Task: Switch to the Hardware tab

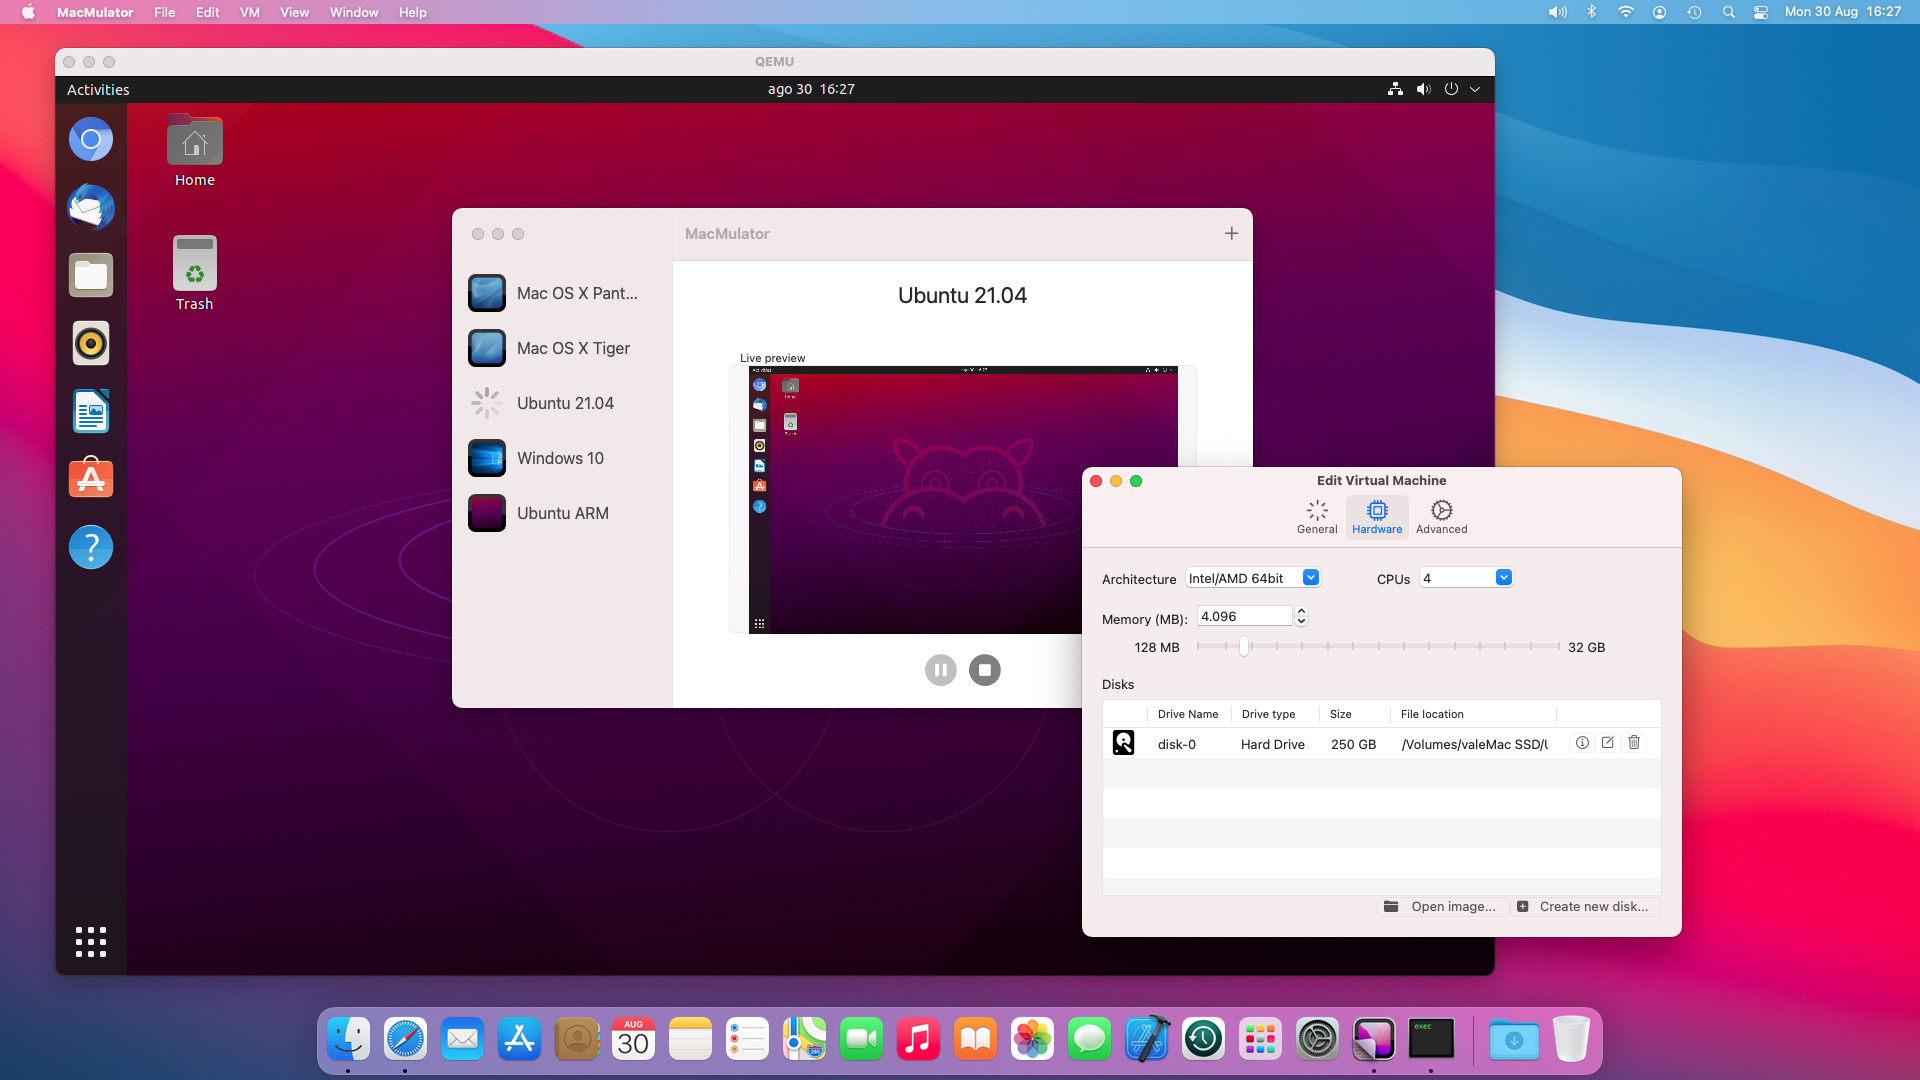Action: 1377,517
